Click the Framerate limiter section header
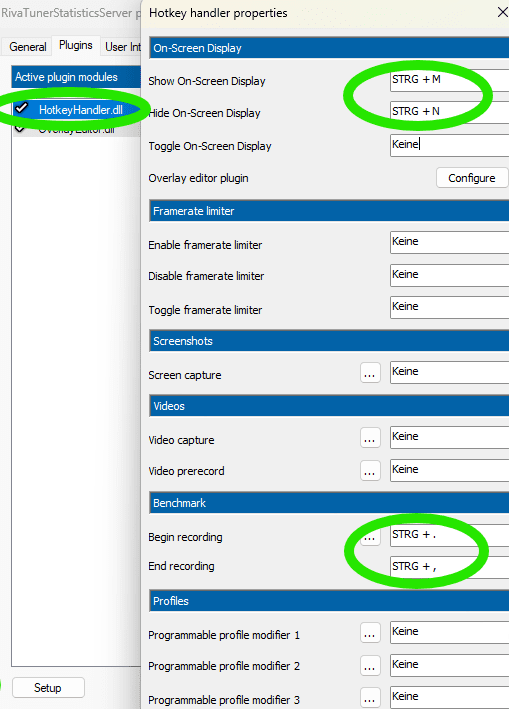The image size is (509, 709). 329,211
